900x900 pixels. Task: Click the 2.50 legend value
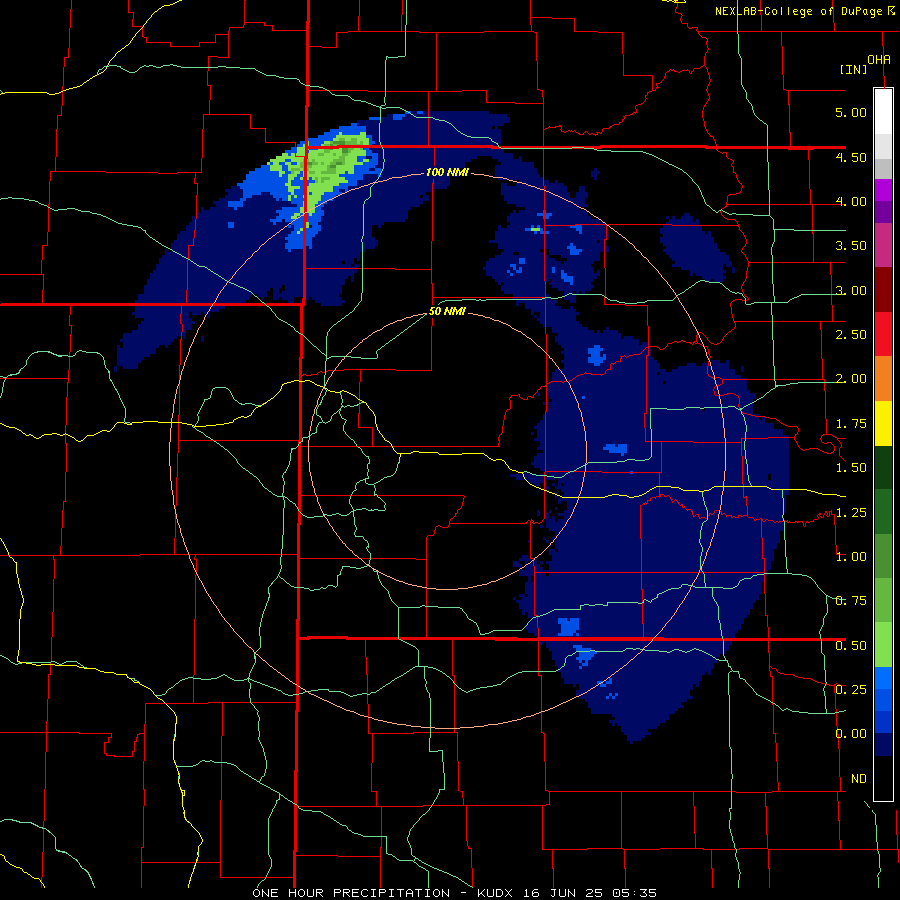(851, 335)
